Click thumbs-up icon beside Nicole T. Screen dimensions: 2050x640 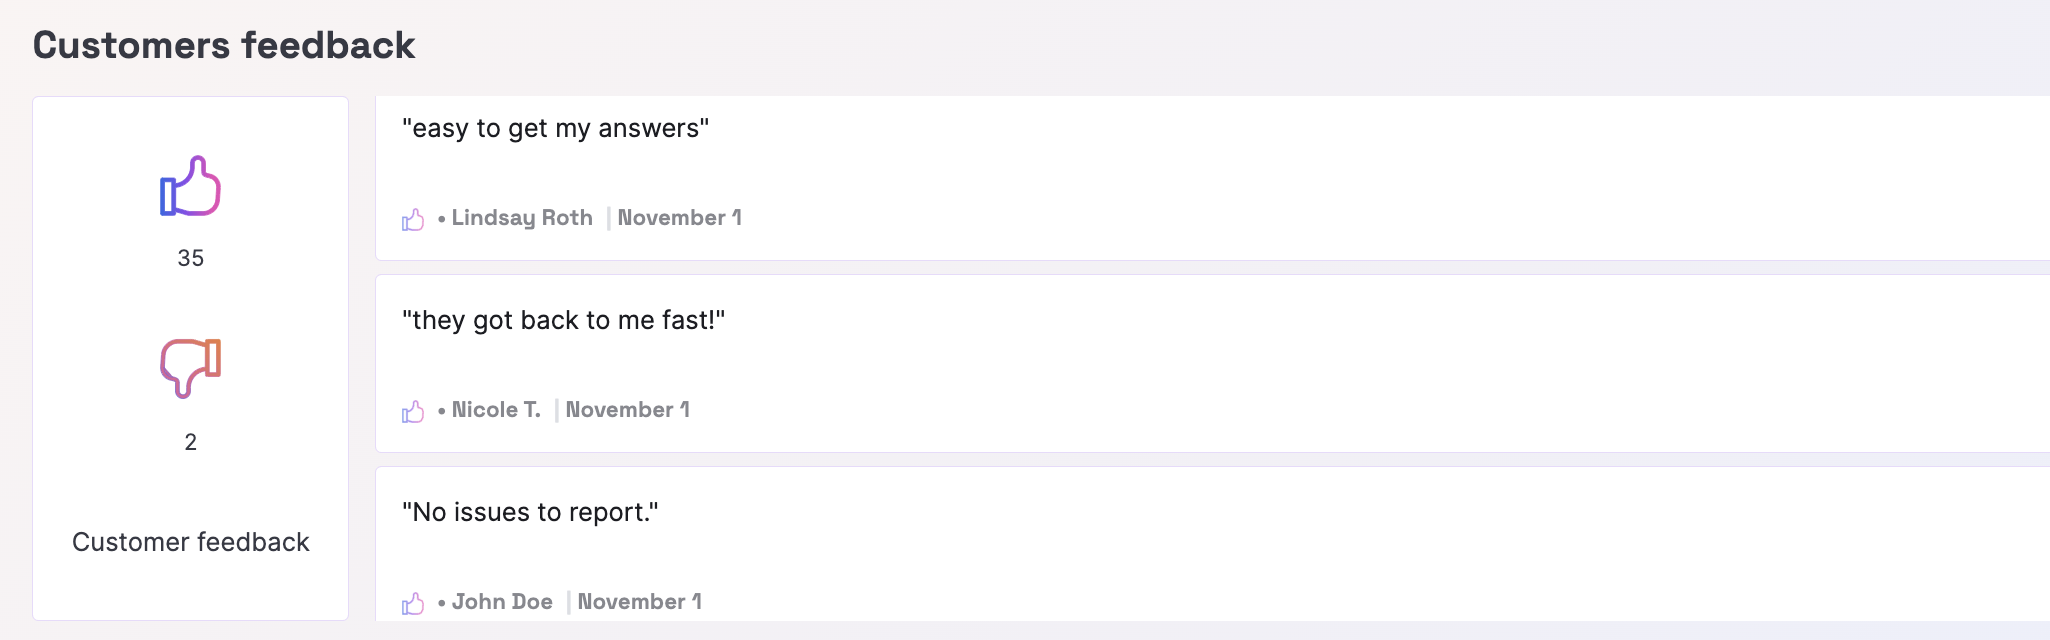click(413, 411)
